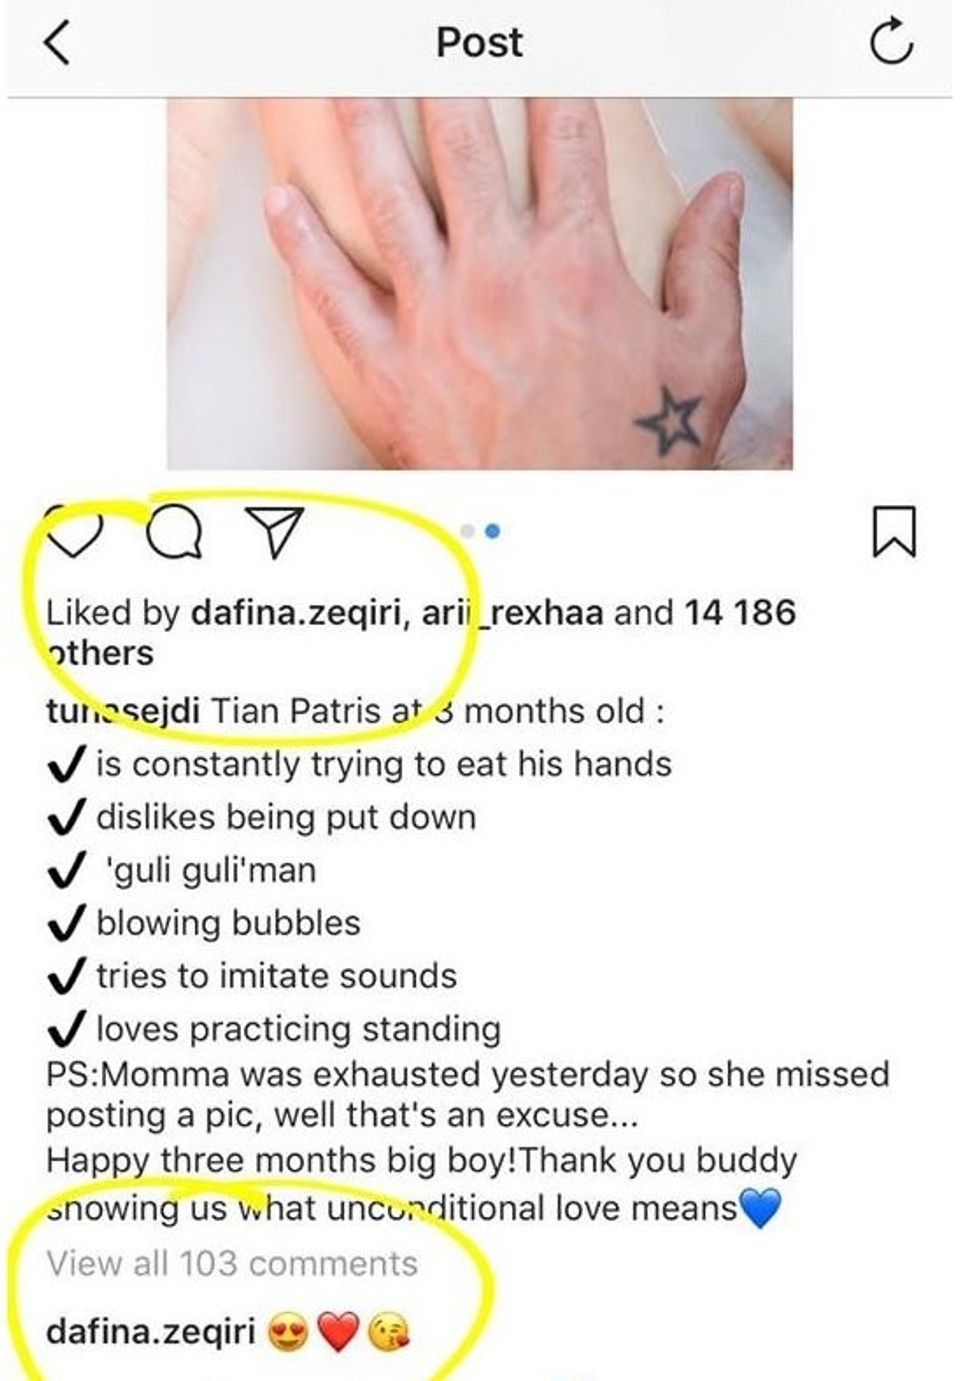Open dafina.zeqiri profile in the likes line

coord(296,612)
